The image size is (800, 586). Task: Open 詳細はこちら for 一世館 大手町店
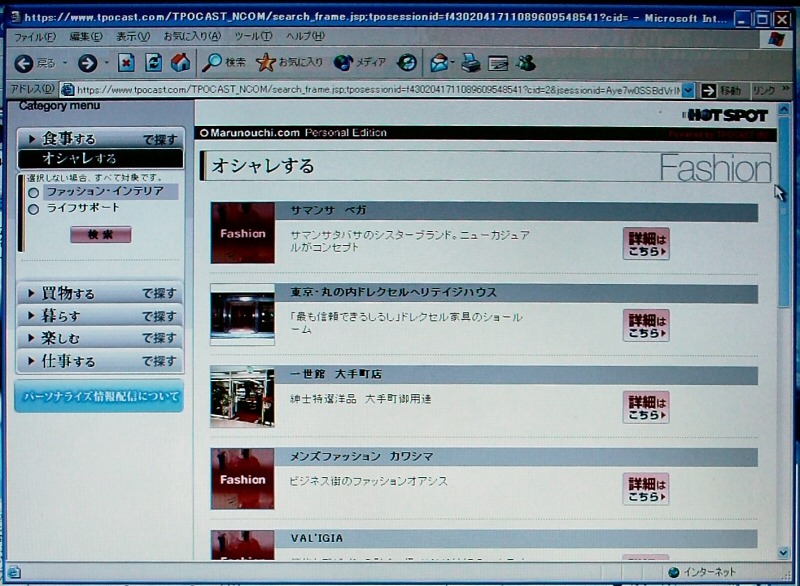(x=646, y=407)
